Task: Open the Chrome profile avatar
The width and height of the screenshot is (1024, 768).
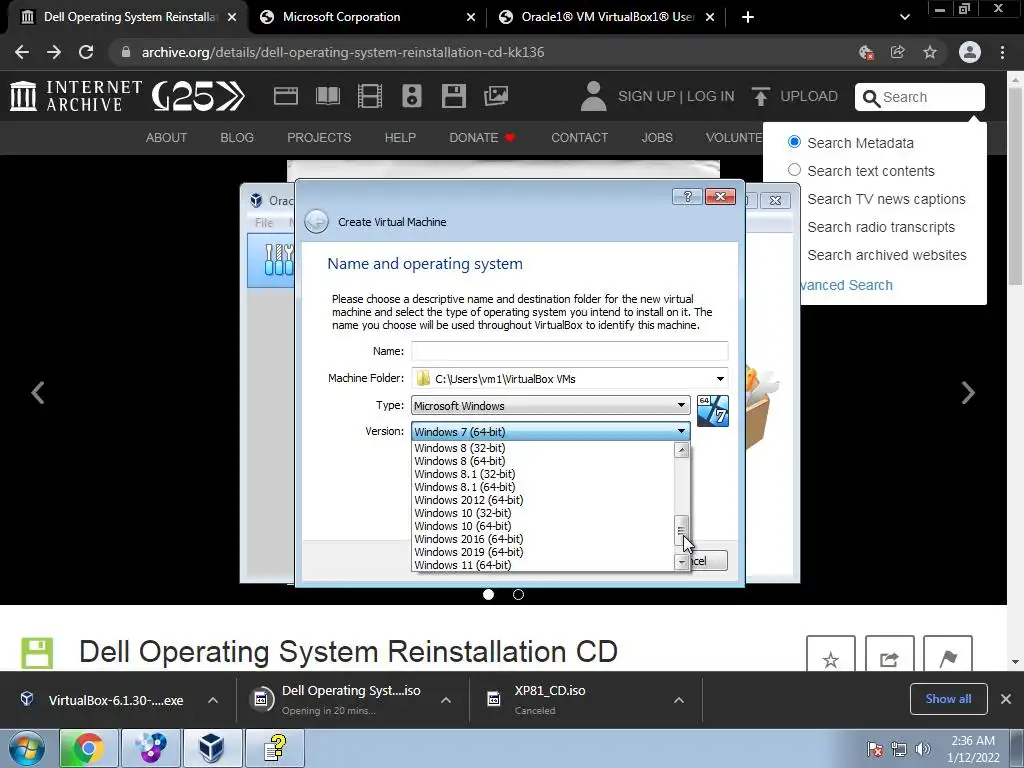Action: click(970, 52)
